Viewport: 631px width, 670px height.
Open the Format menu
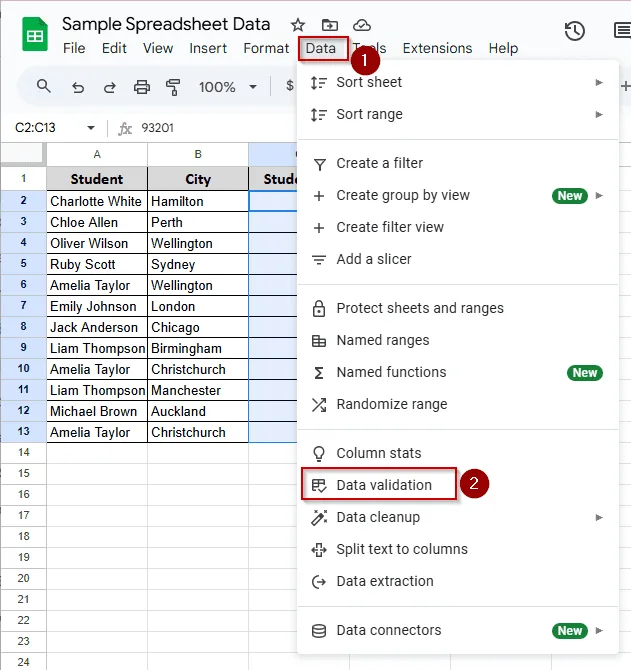point(266,48)
